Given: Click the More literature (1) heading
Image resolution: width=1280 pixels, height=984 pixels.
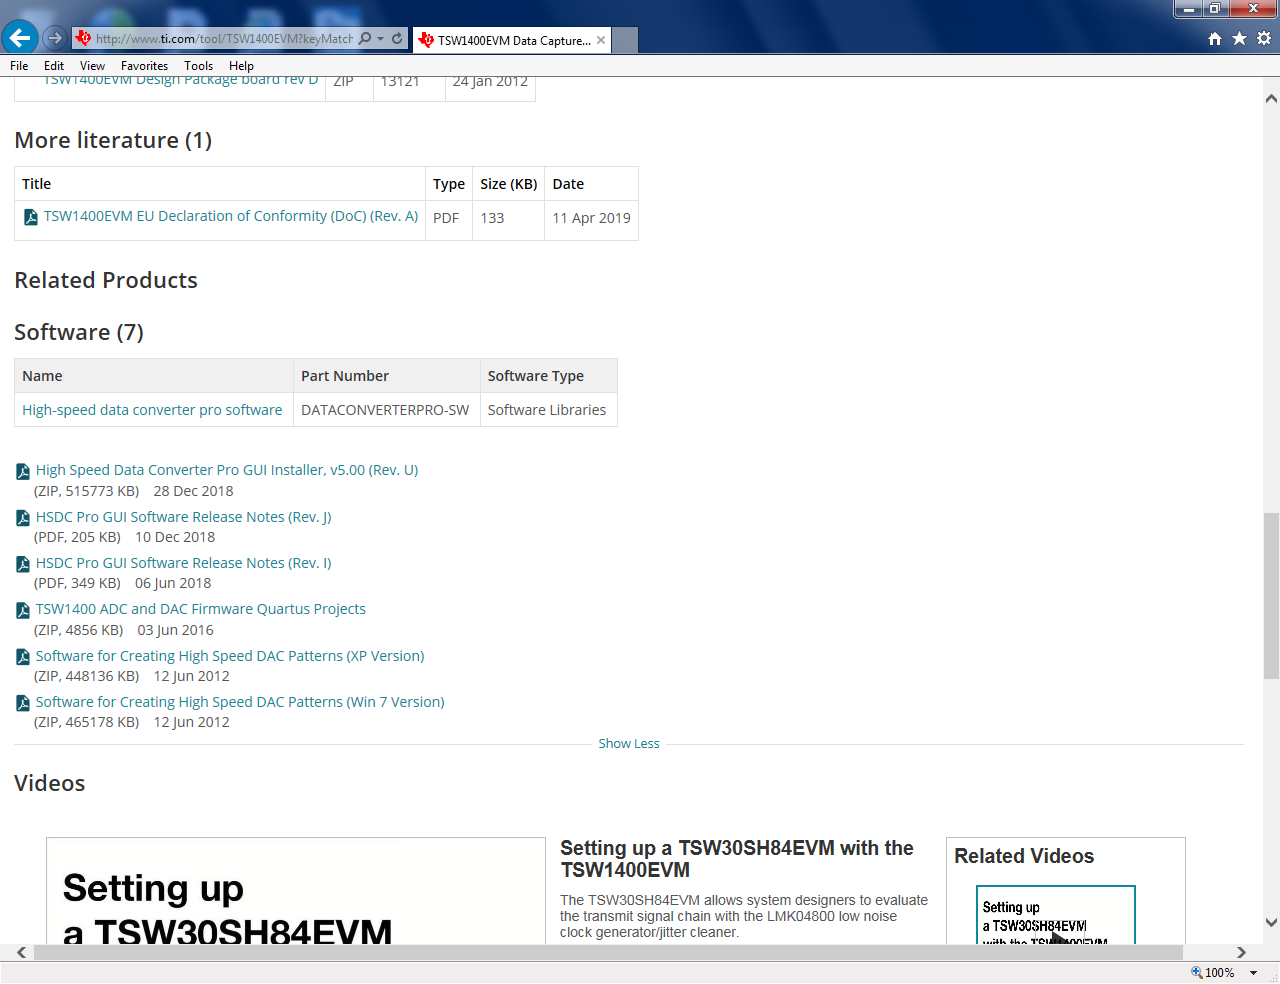Looking at the screenshot, I should click(113, 140).
